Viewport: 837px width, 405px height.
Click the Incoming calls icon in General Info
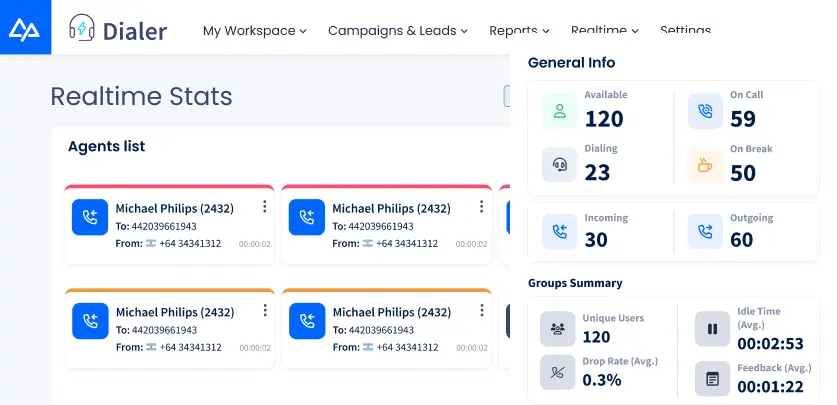tap(559, 232)
